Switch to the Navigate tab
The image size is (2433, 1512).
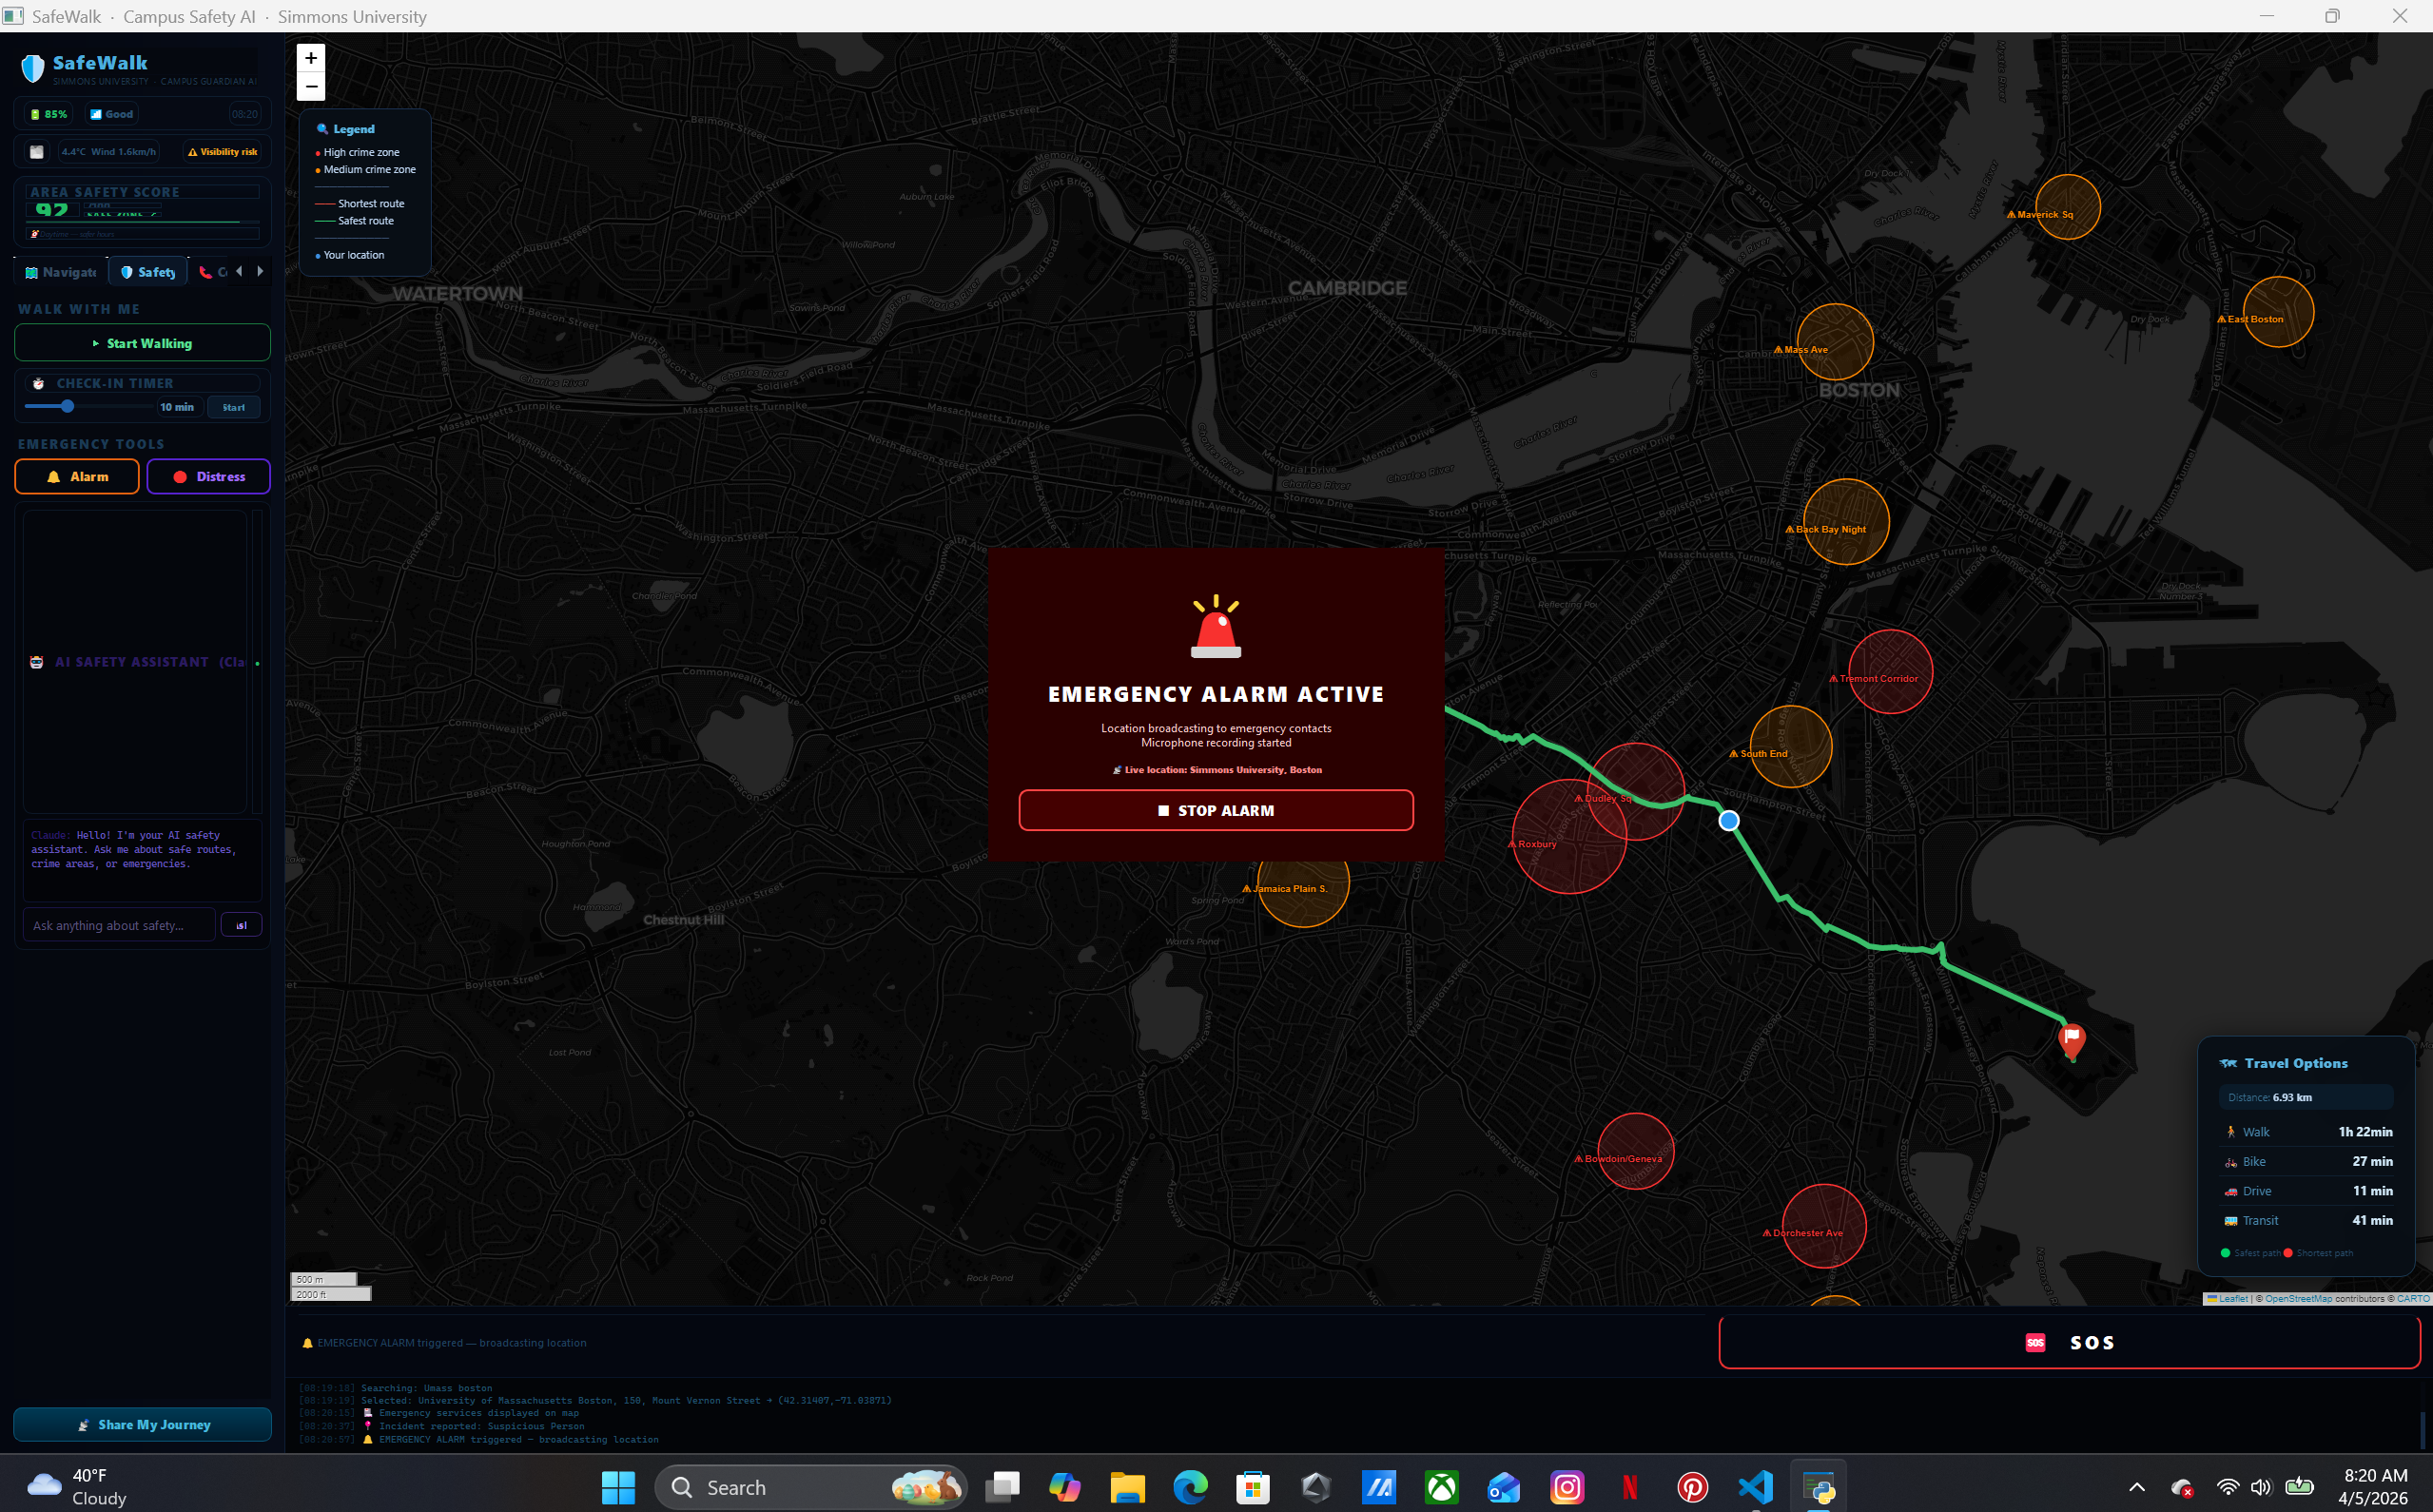62,272
